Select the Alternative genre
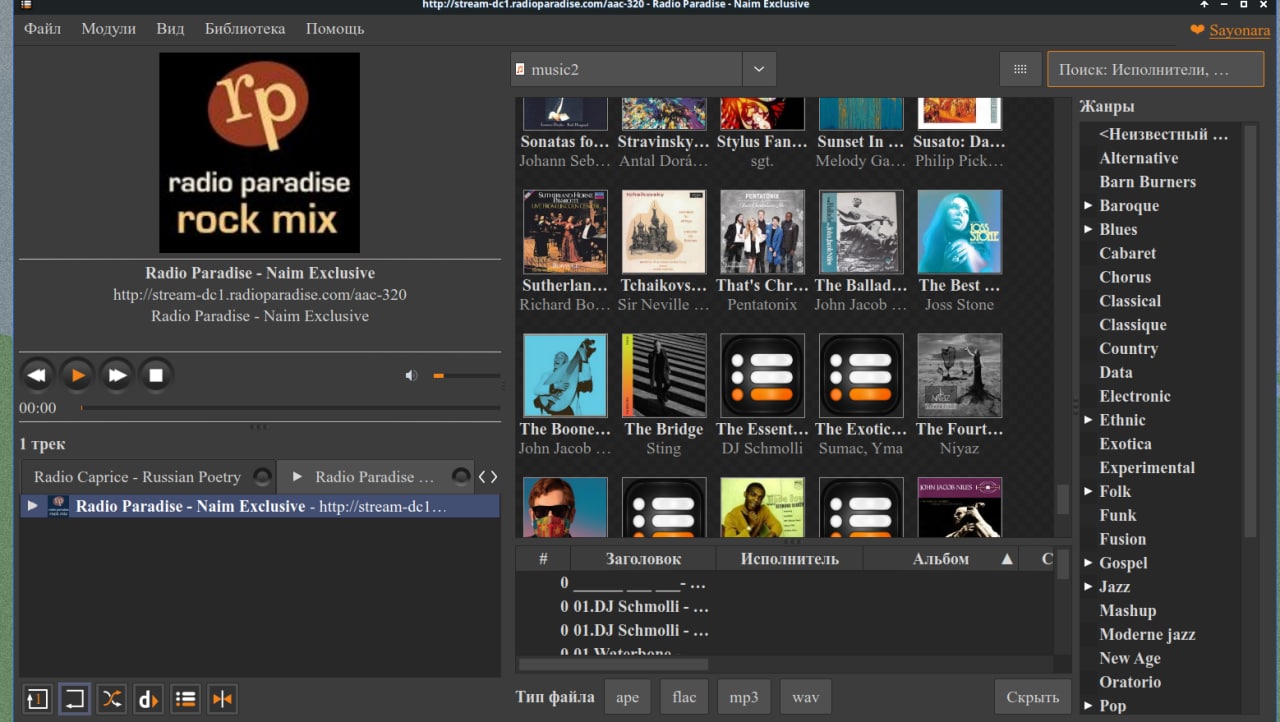The width and height of the screenshot is (1280, 722). pos(1139,158)
